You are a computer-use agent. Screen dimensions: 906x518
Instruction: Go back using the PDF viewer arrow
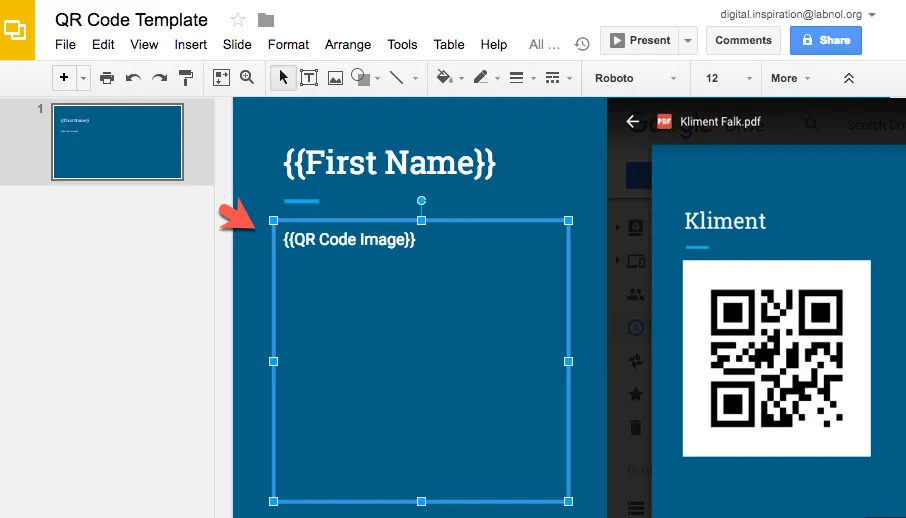coord(633,121)
